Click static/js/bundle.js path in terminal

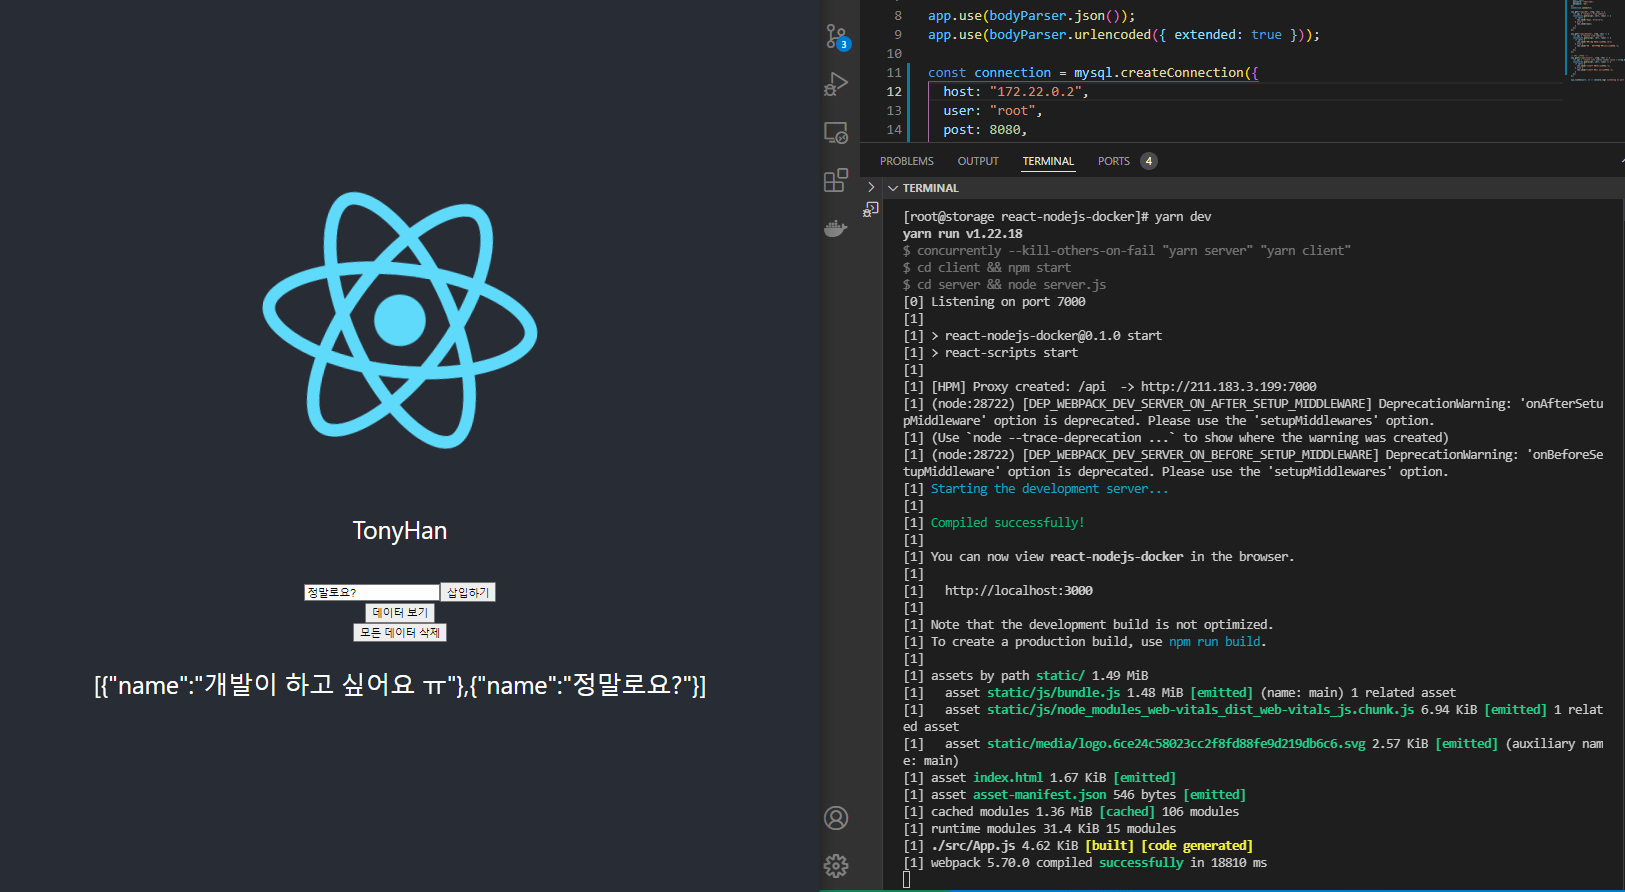click(x=1053, y=692)
